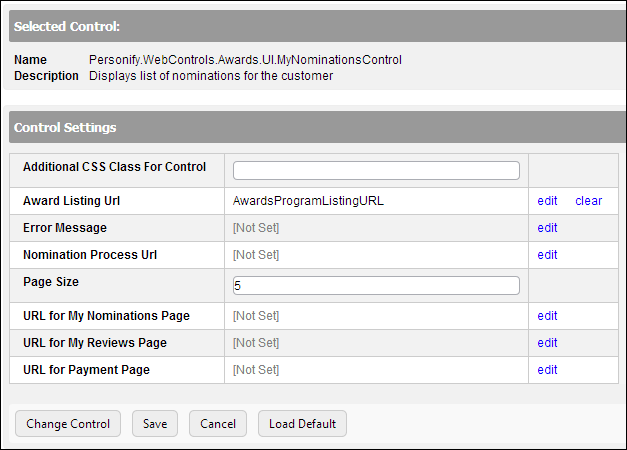Clear the Award Listing Url value
The height and width of the screenshot is (450, 627).
pos(589,201)
